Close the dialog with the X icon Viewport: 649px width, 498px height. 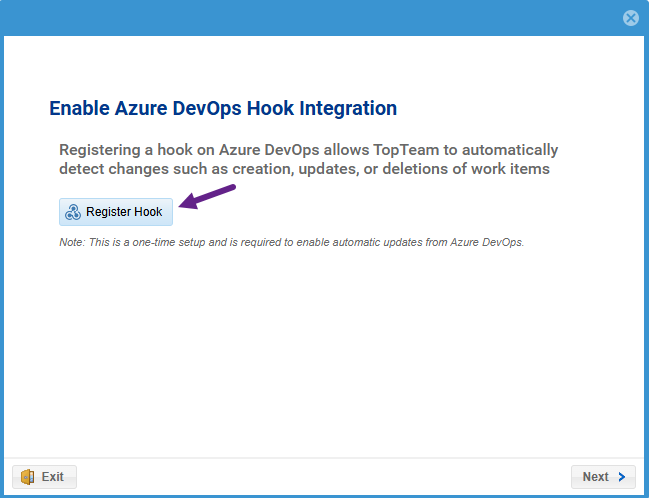630,18
